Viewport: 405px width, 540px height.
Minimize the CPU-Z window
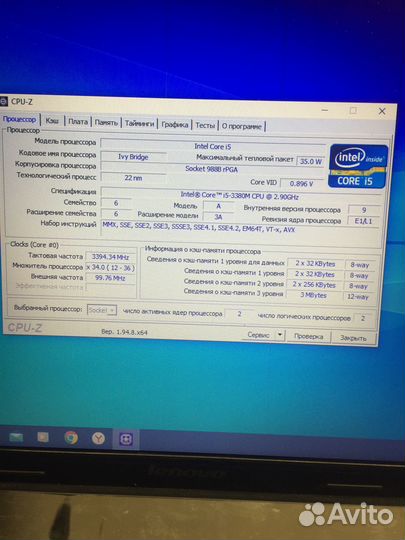tap(325, 110)
